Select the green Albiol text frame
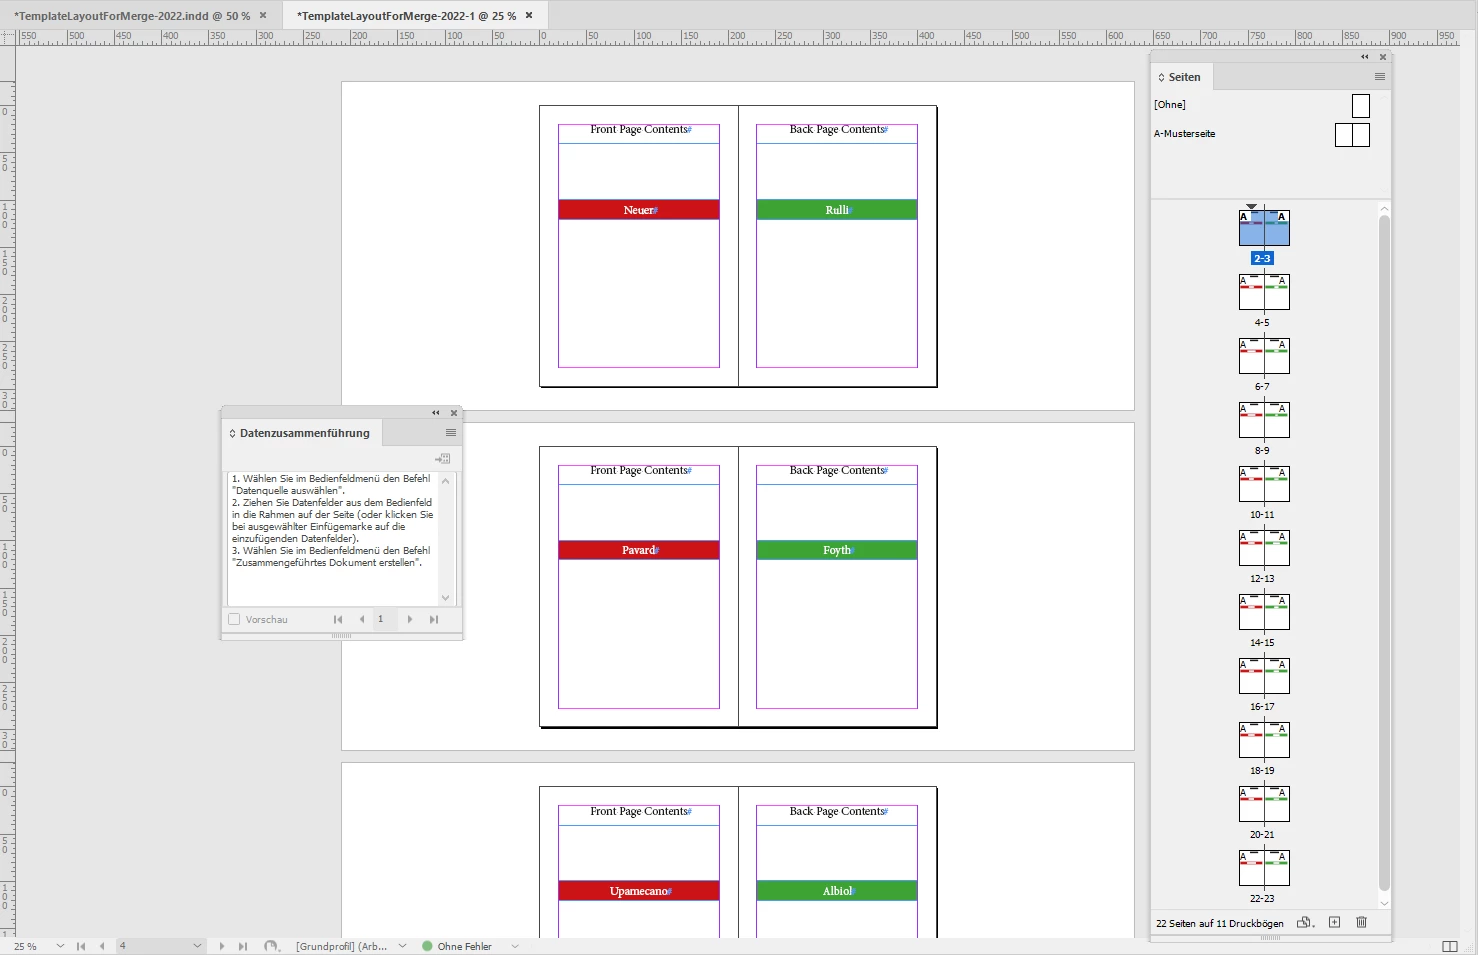This screenshot has height=955, width=1478. coord(837,891)
